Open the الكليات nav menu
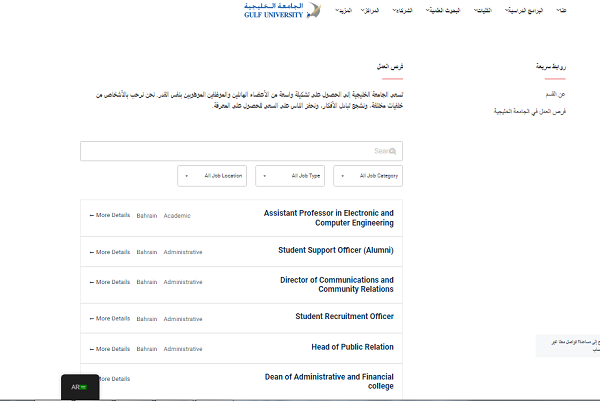This screenshot has height=401, width=600. coord(483,10)
